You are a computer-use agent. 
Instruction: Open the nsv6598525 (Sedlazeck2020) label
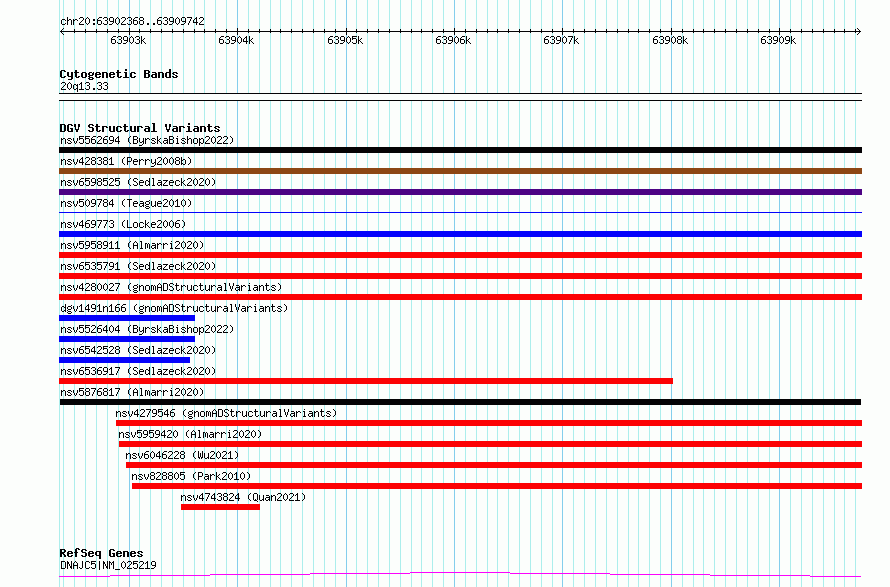coord(138,182)
